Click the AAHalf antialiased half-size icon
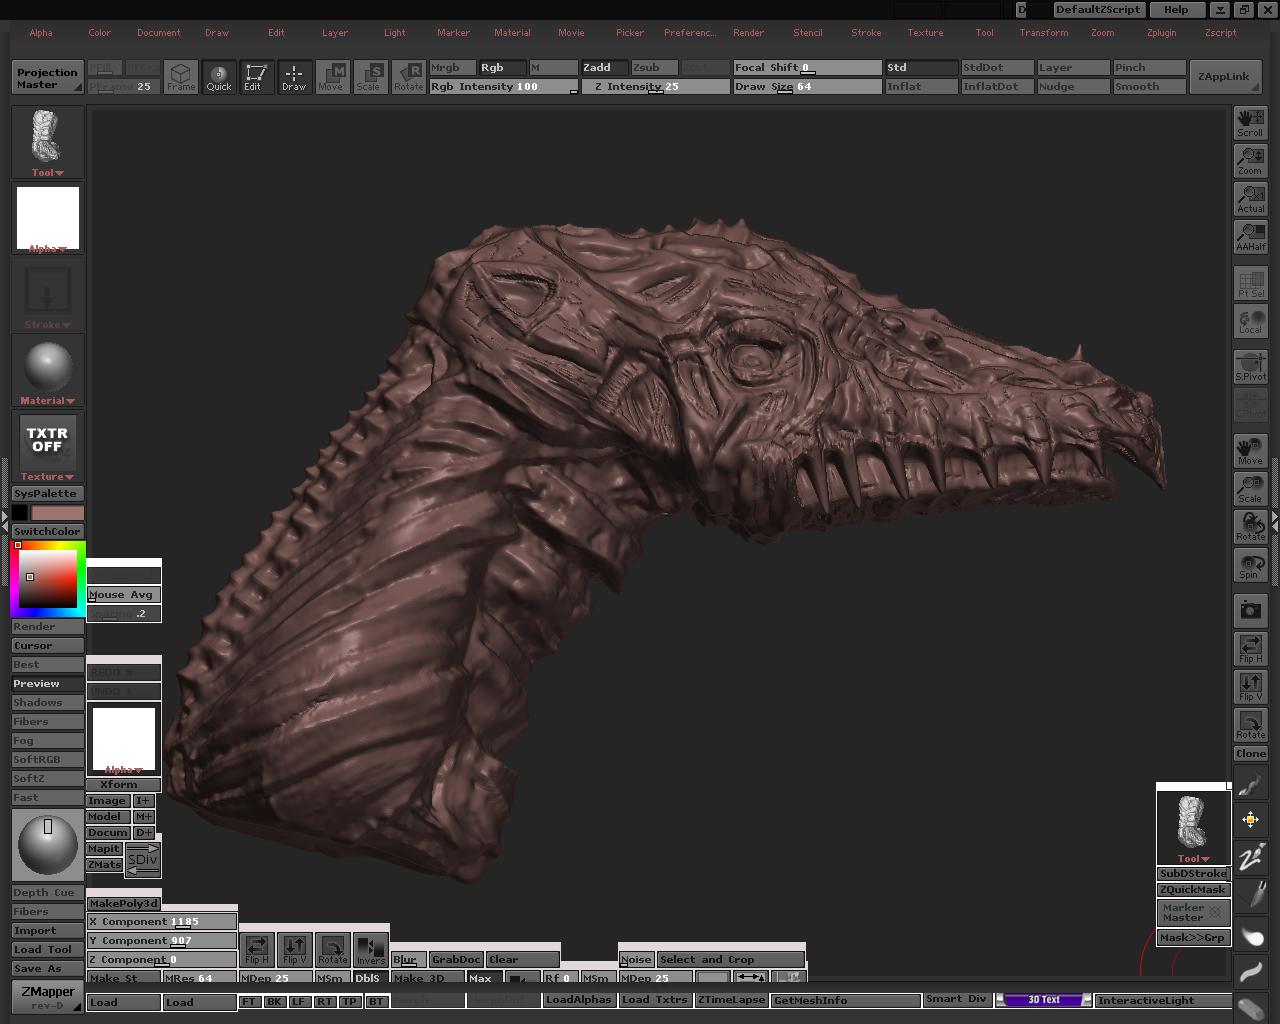Image resolution: width=1280 pixels, height=1024 pixels. (1250, 237)
